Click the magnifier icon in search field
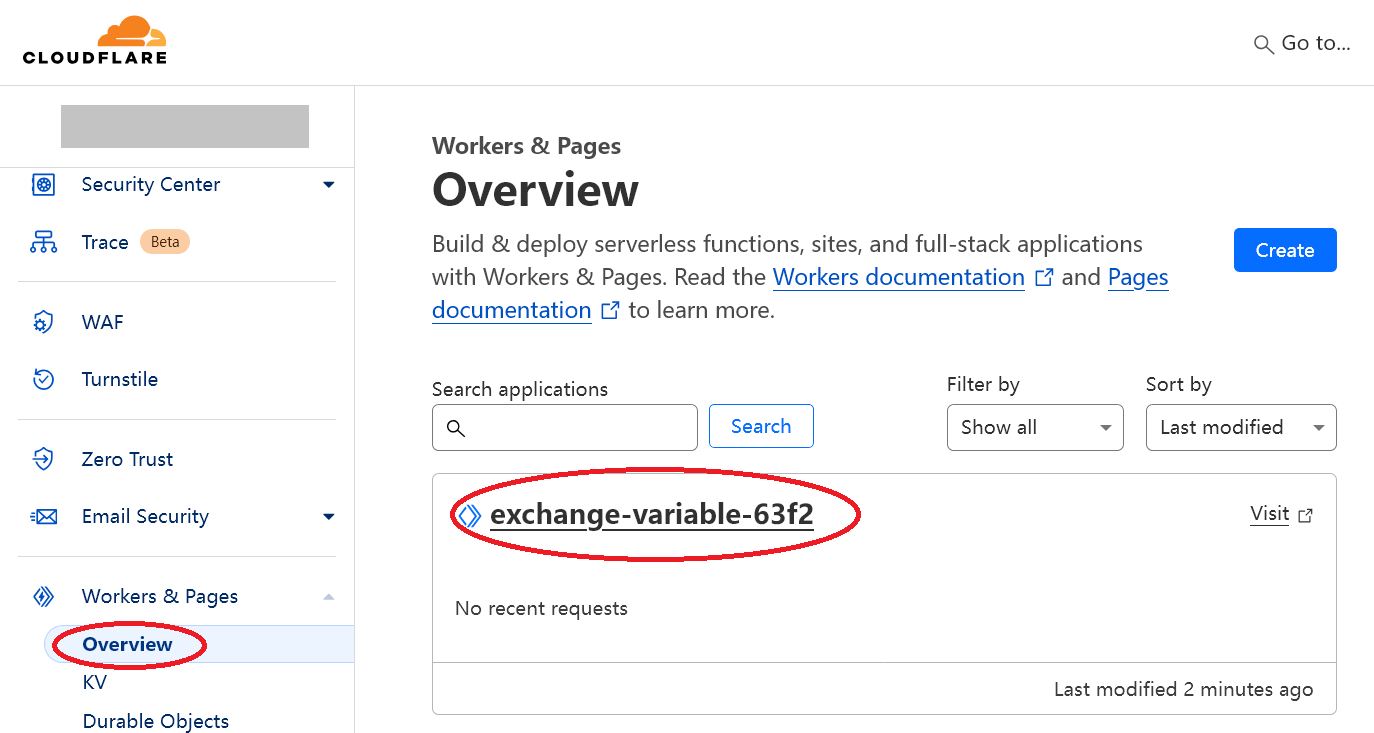Screen dimensions: 1374x733 pos(455,428)
